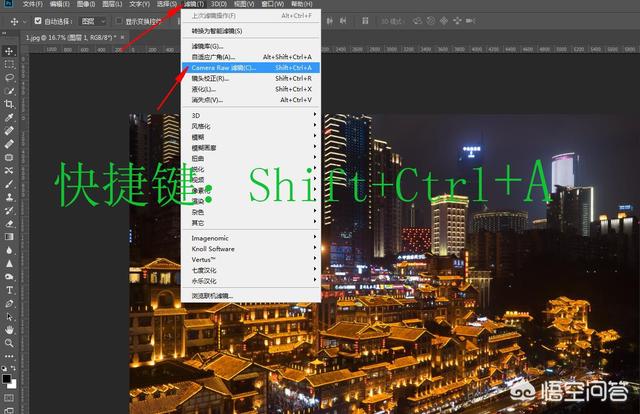This screenshot has width=640, height=414.
Task: Expand the Knoll Software submenu
Action: 251,248
